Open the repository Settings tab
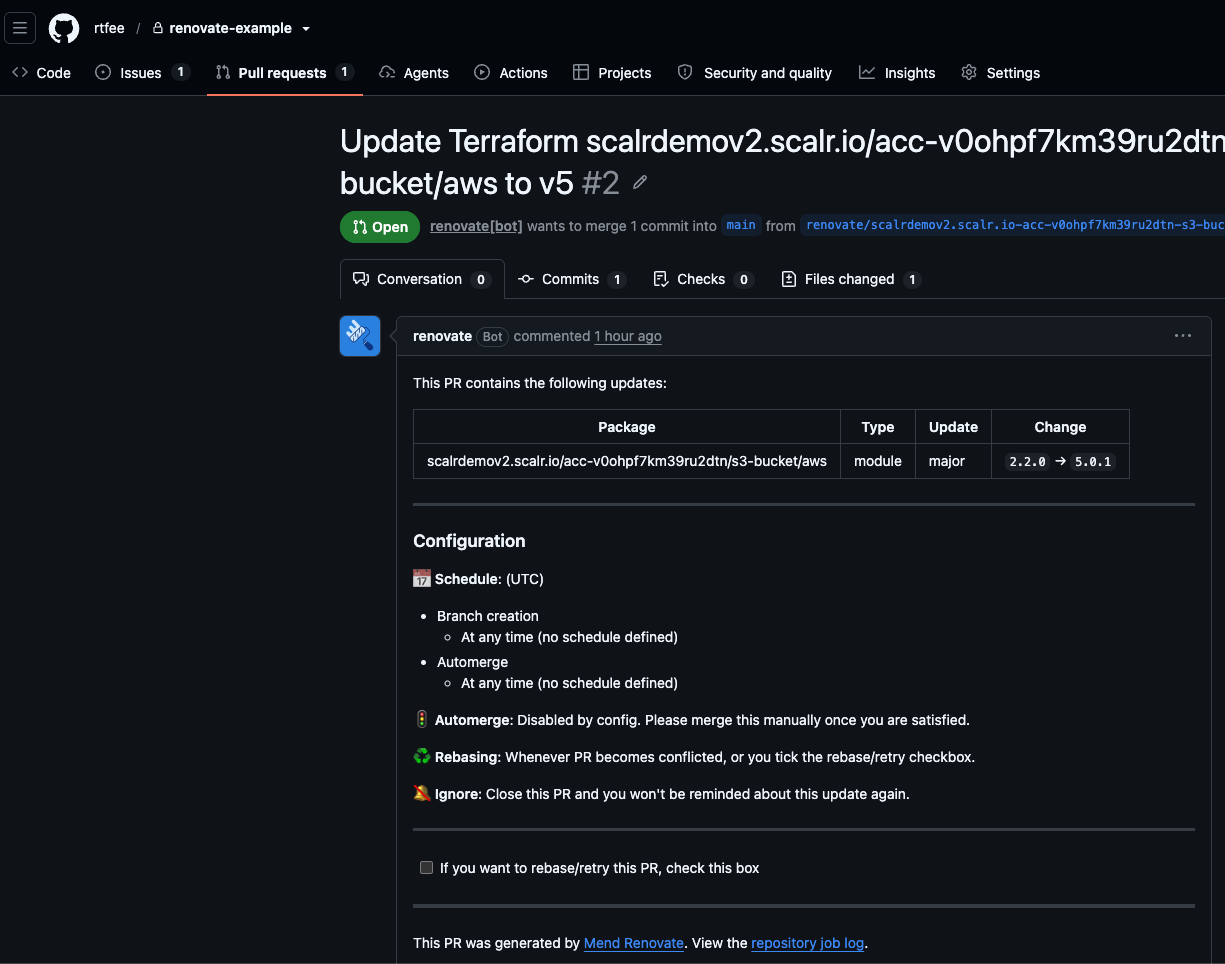The width and height of the screenshot is (1225, 964). [x=1000, y=73]
